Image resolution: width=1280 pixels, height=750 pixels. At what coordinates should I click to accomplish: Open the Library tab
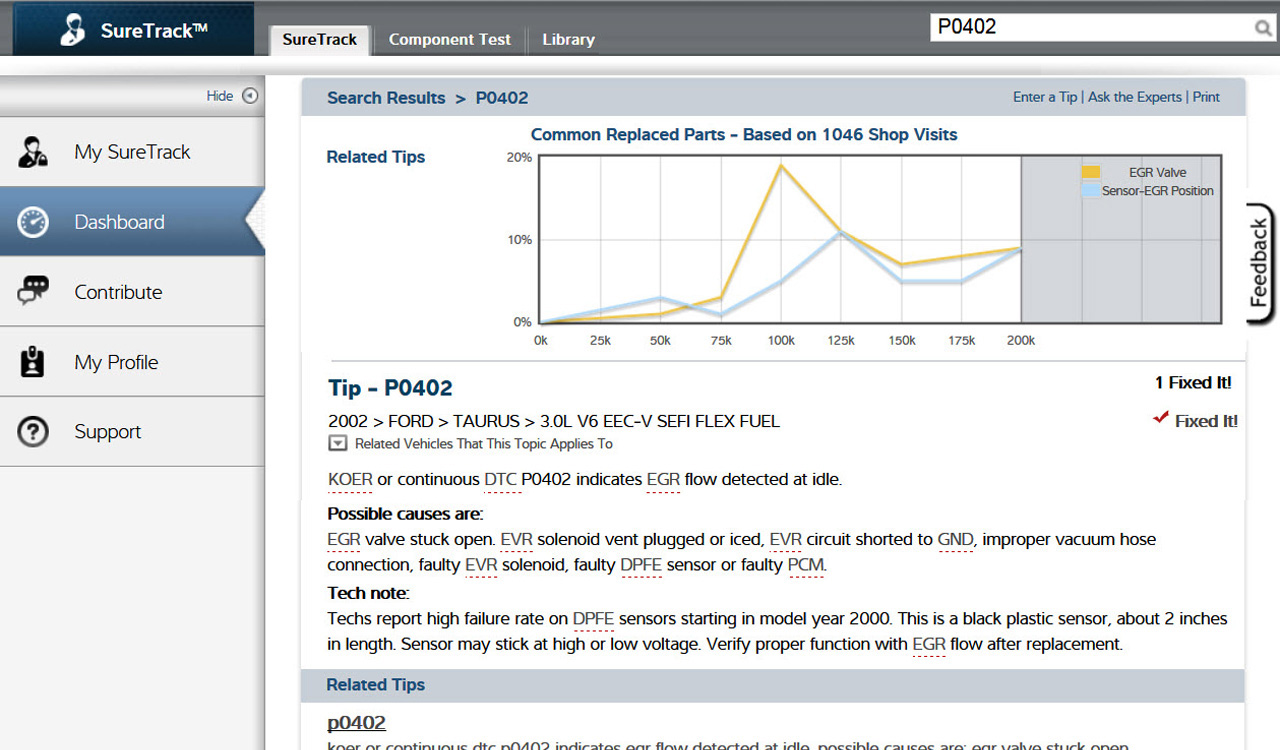pos(568,40)
